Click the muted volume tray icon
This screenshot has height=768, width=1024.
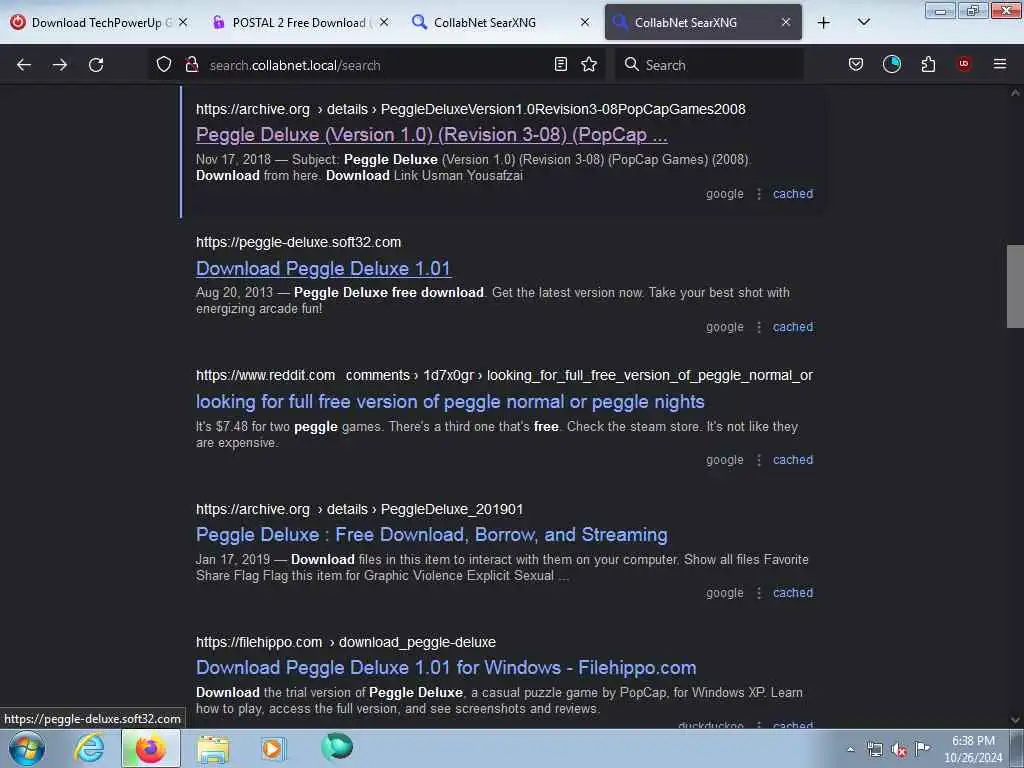[899, 750]
